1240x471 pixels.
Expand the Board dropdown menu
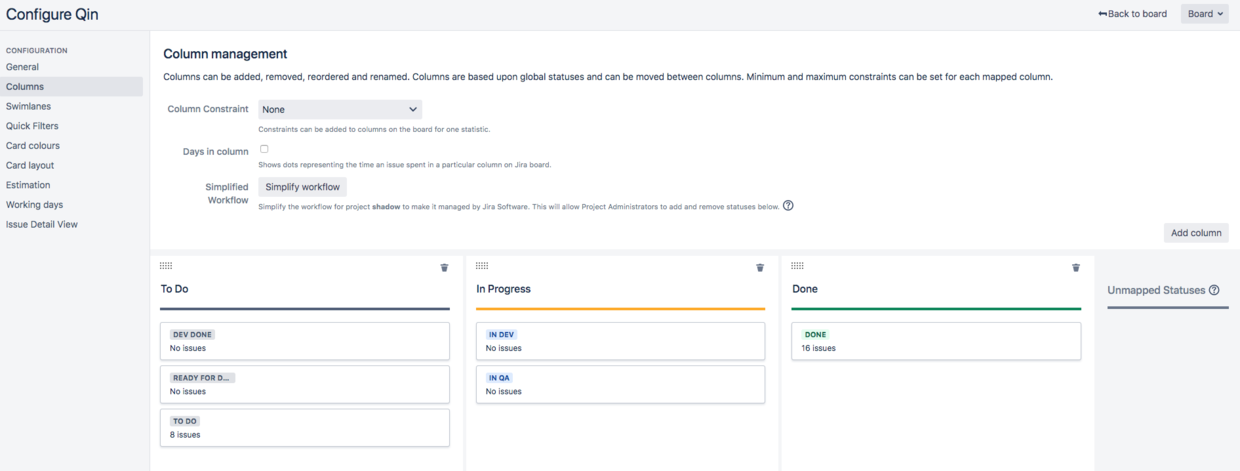[x=1205, y=14]
